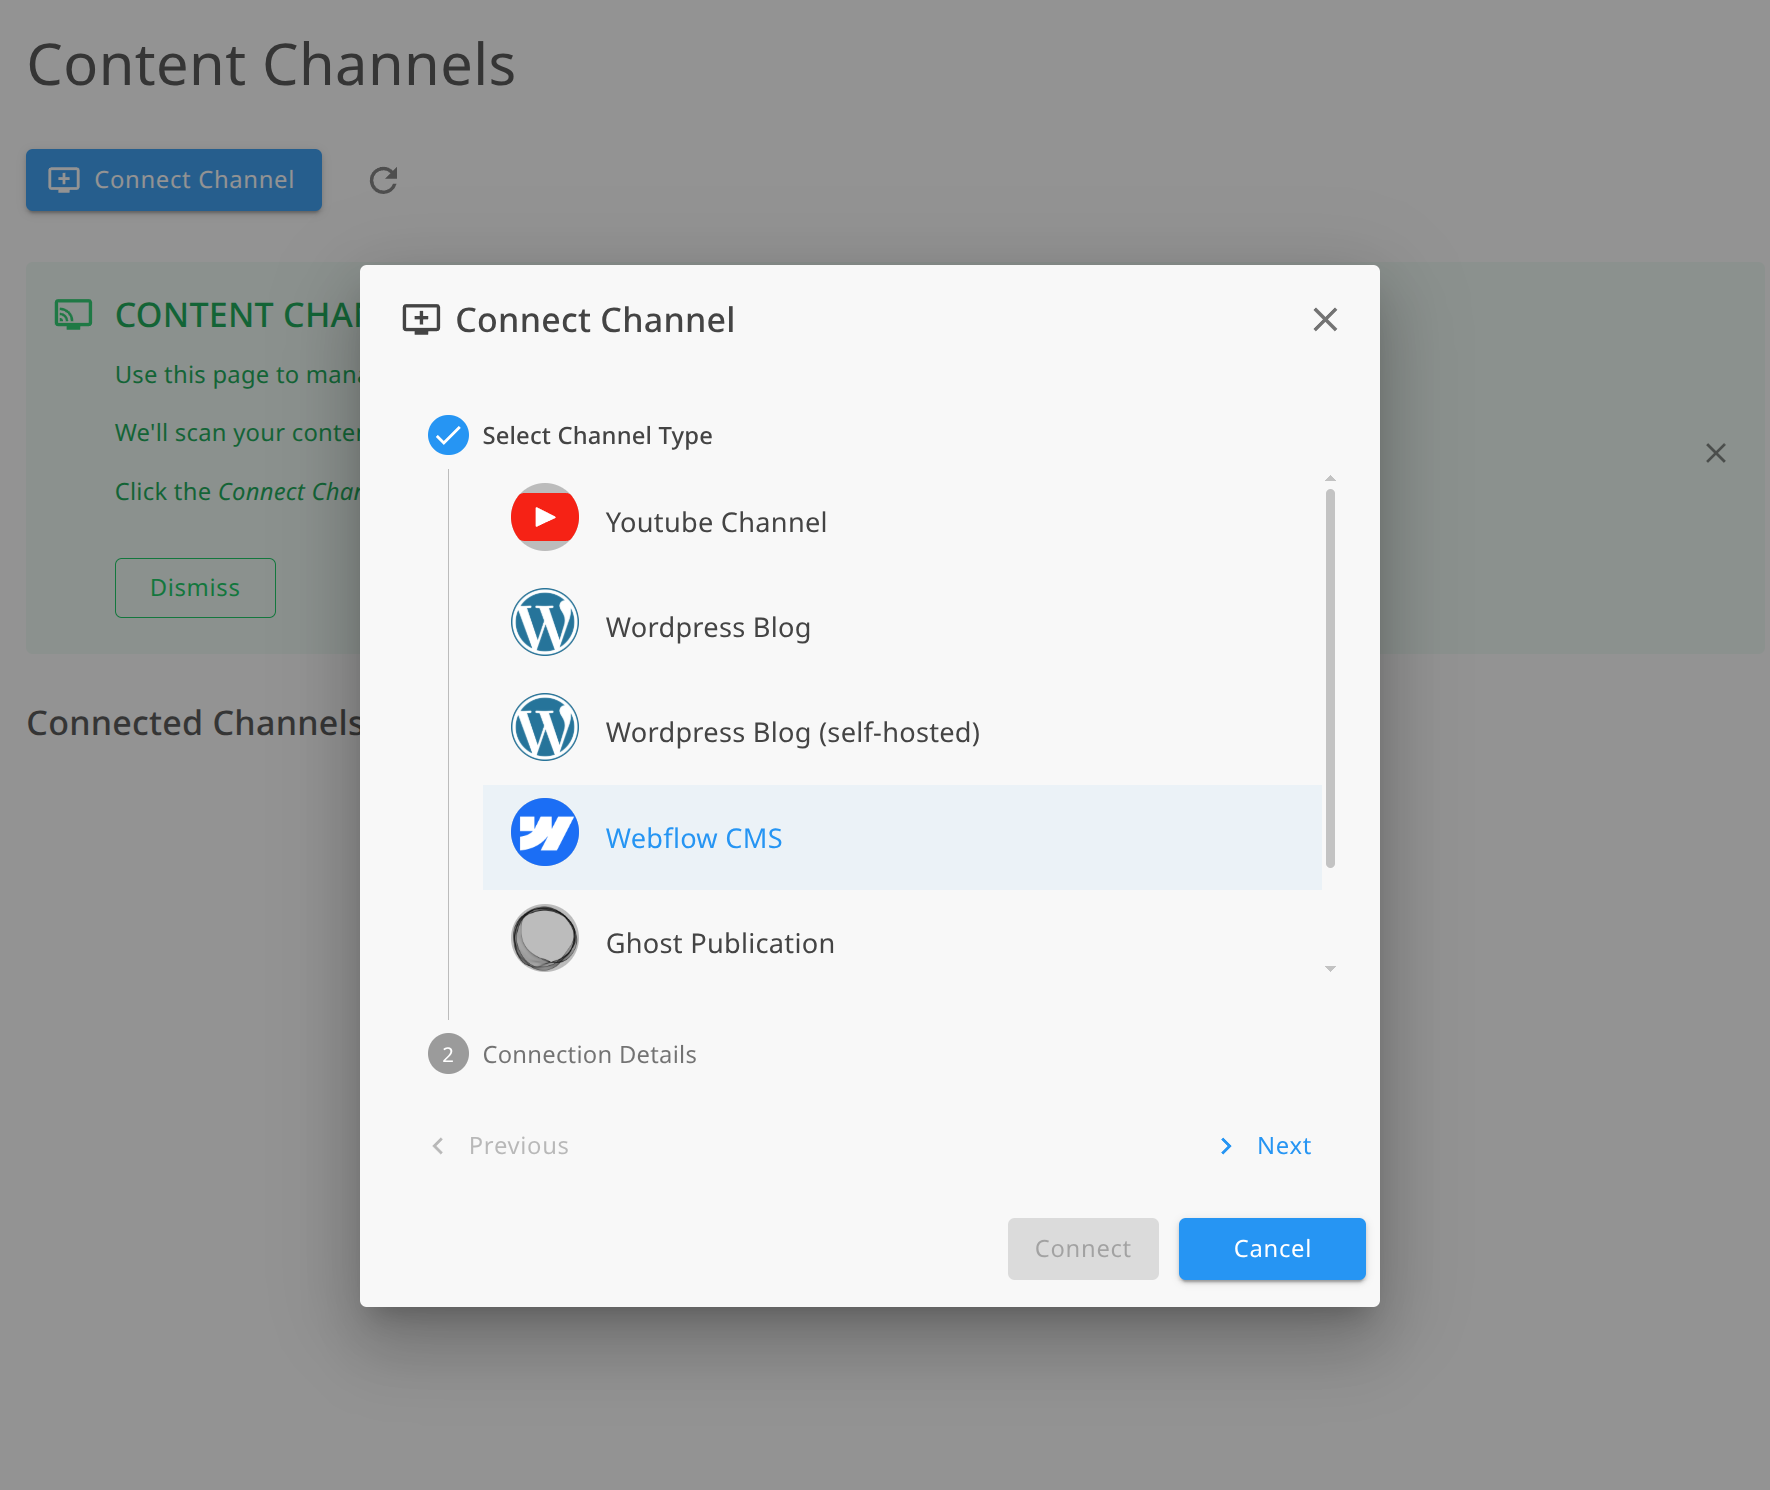Click the Connect Channel dialog header icon

(x=422, y=319)
